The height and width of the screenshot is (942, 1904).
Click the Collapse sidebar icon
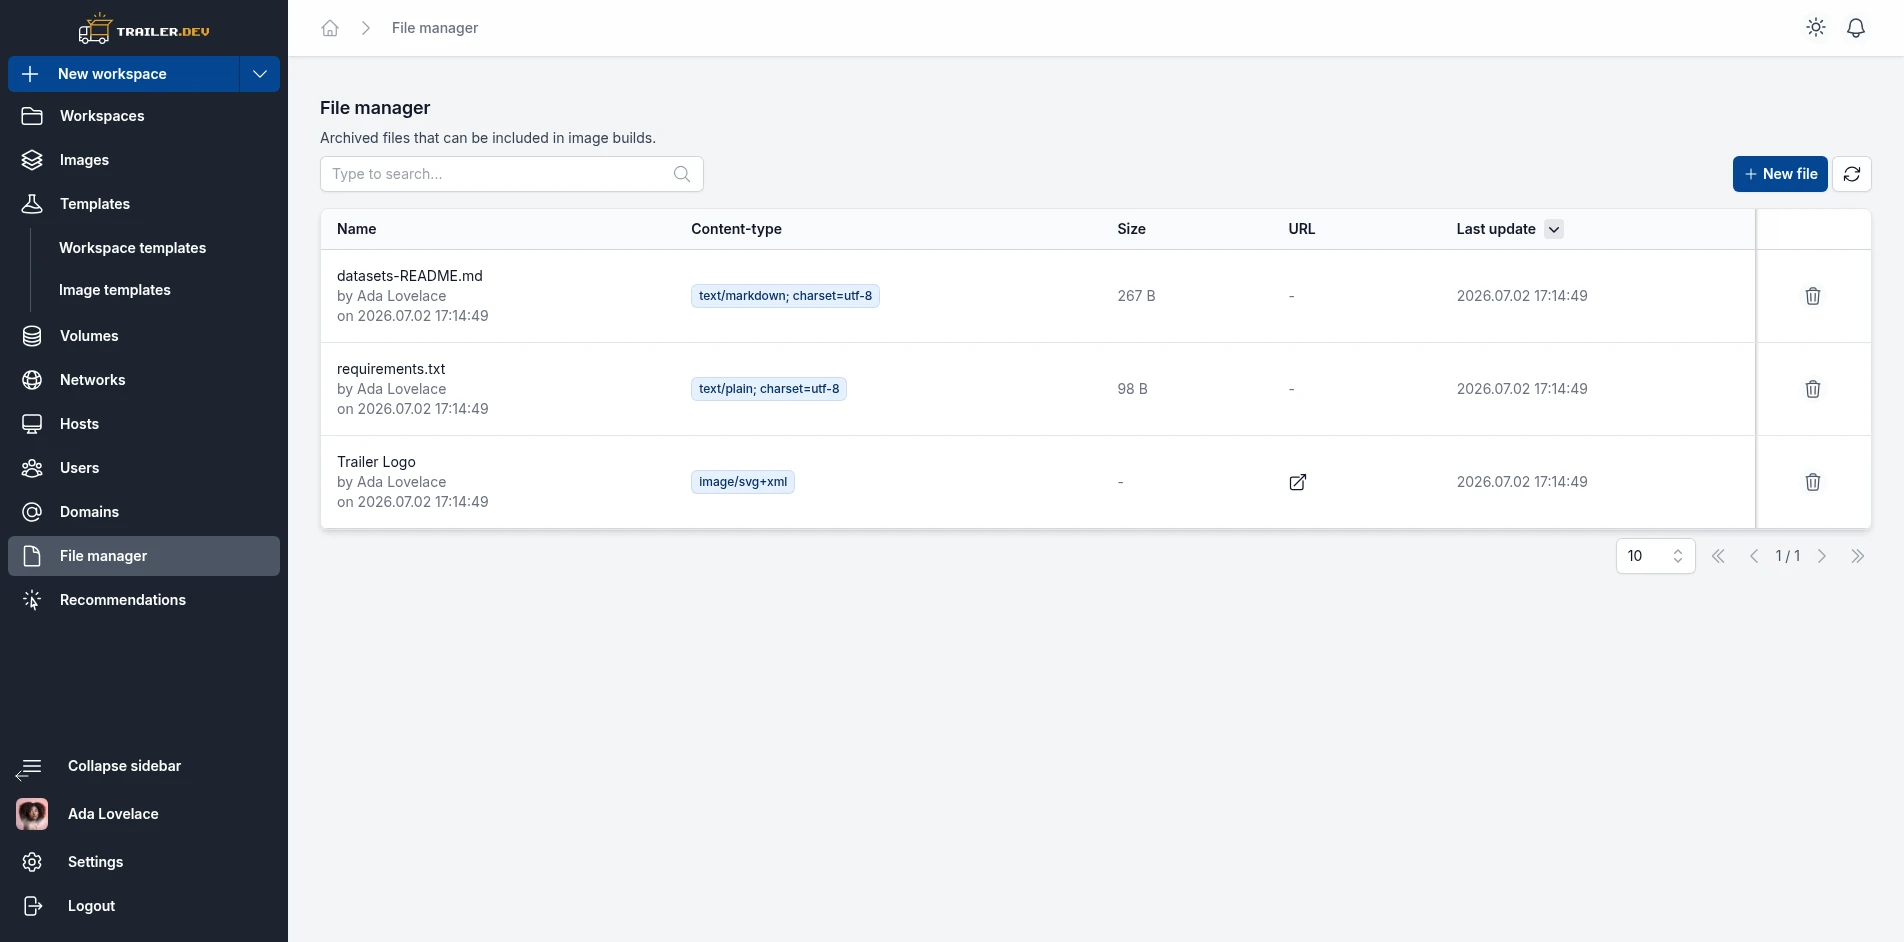tap(29, 768)
